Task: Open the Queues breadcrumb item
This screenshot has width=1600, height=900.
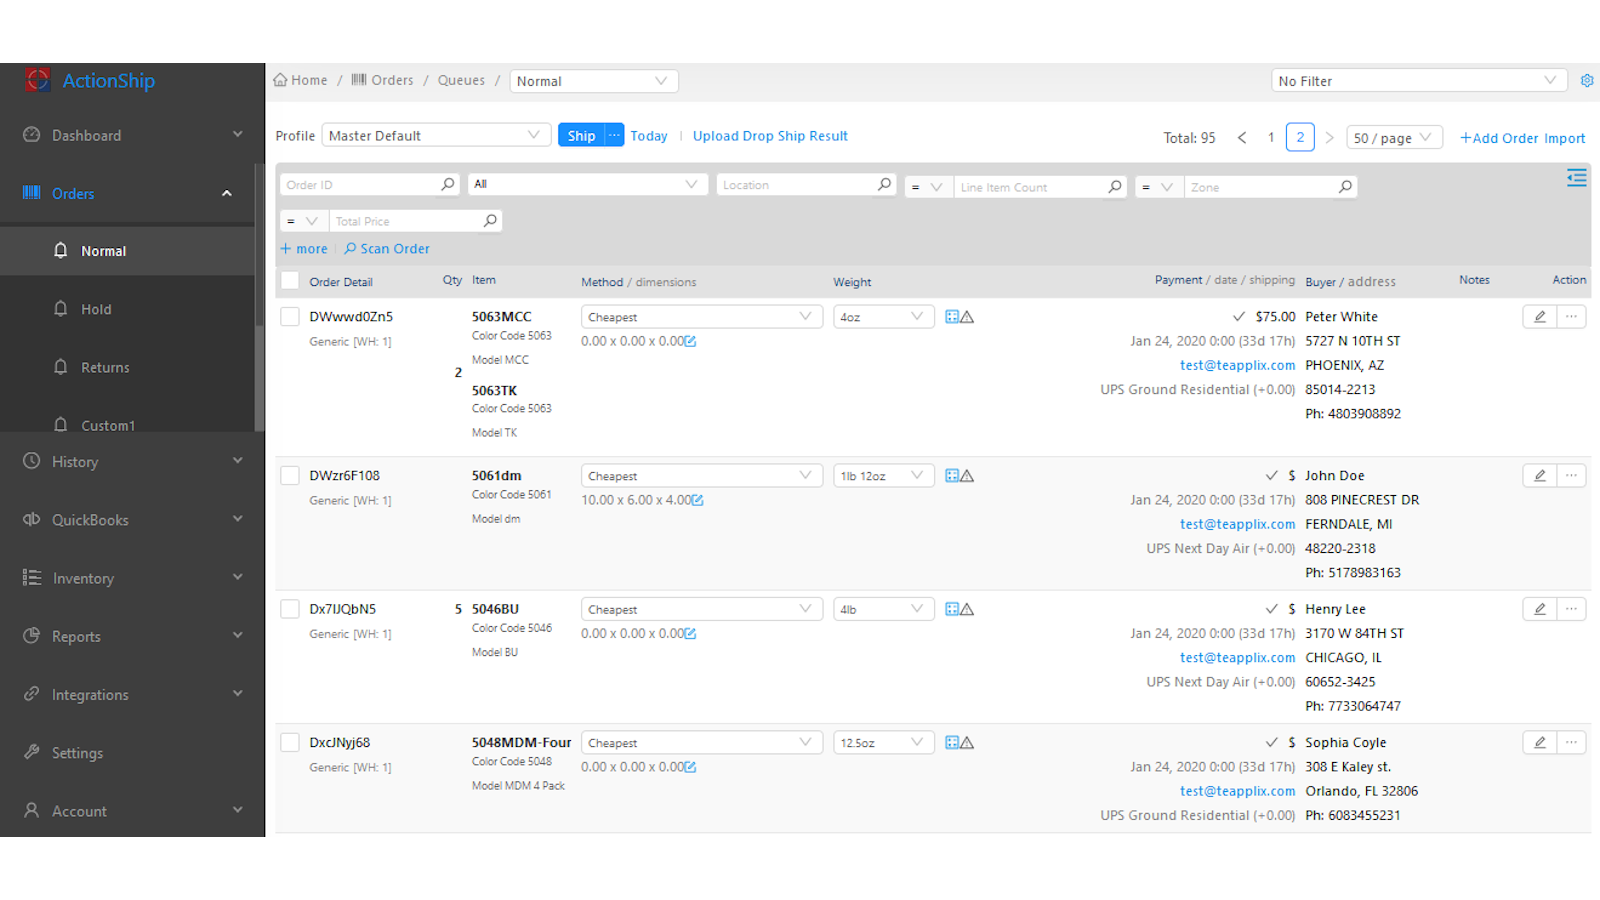Action: (461, 80)
